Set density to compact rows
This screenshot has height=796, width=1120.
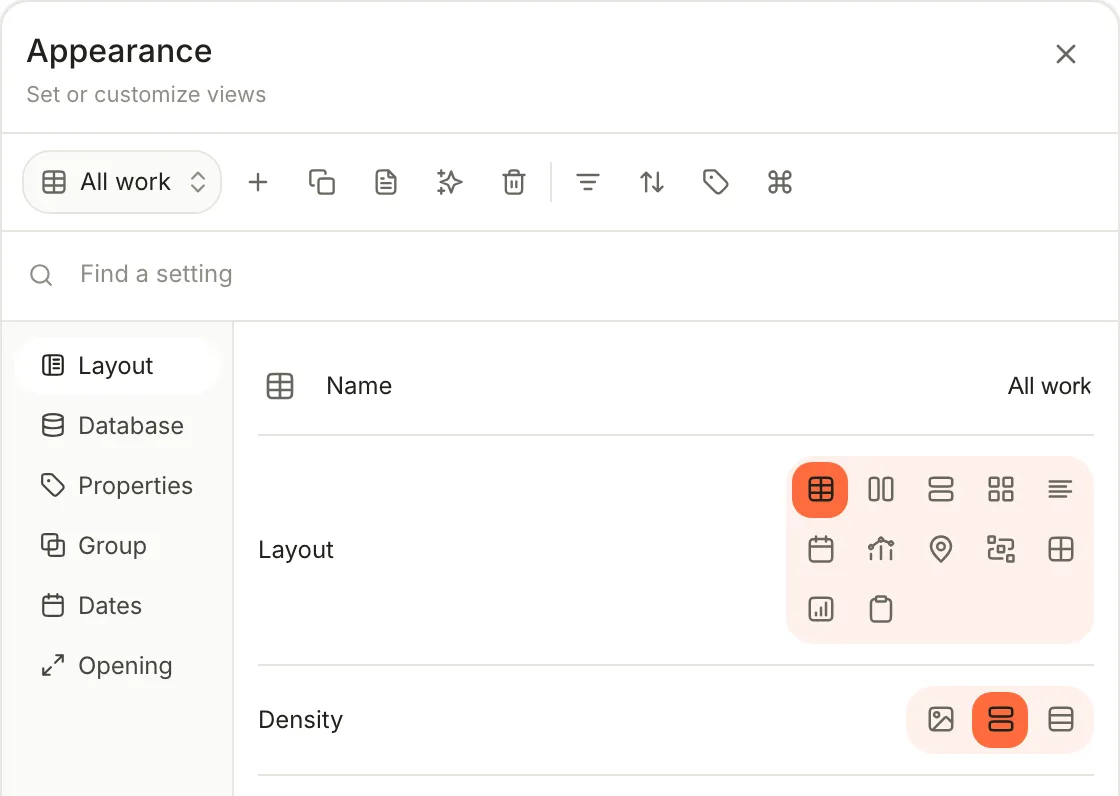pyautogui.click(x=1061, y=720)
